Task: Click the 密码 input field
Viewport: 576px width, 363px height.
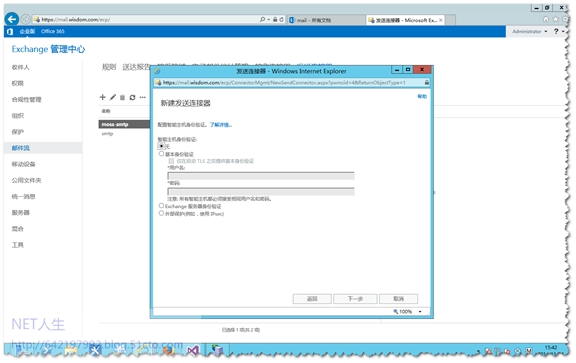Action: pos(261,191)
